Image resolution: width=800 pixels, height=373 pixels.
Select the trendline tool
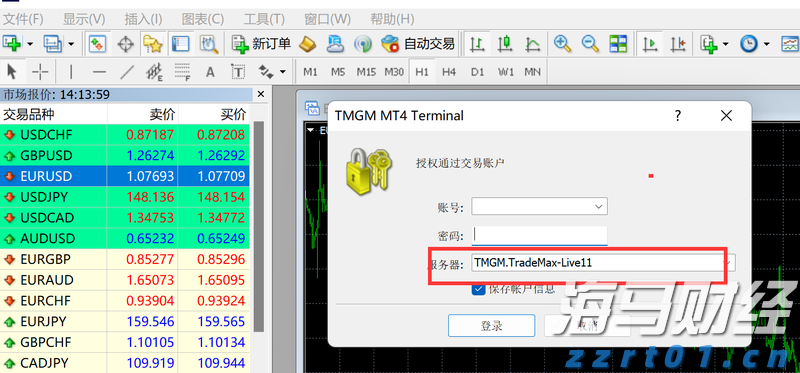point(127,72)
